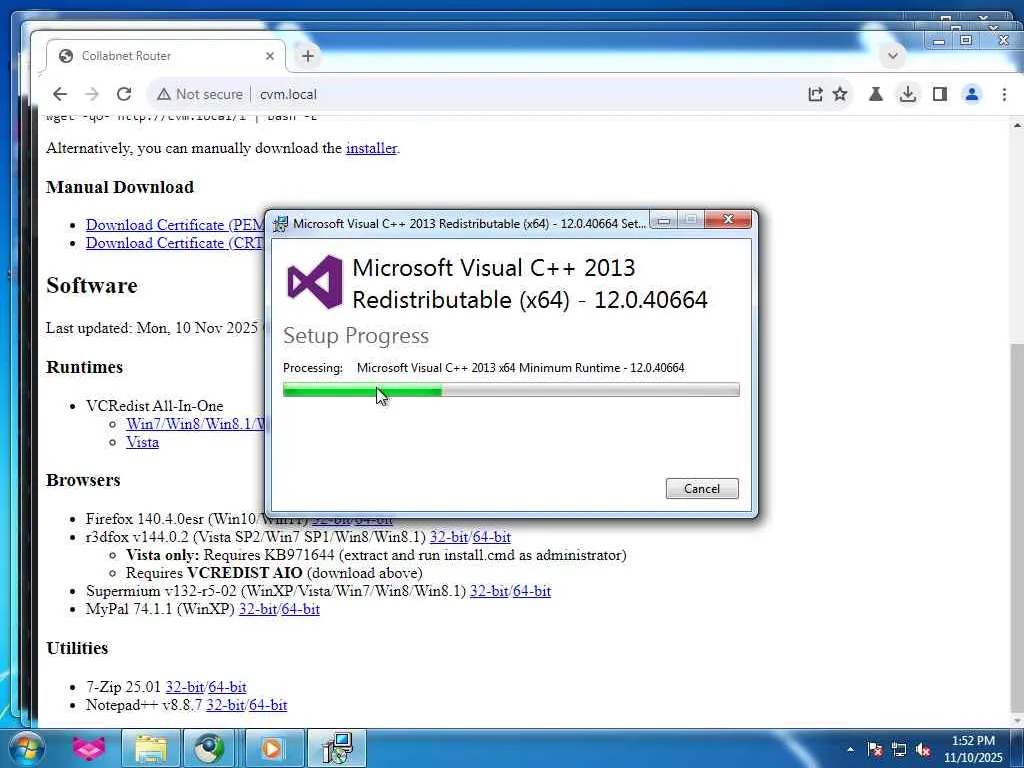The height and width of the screenshot is (768, 1024).
Task: Open the Chrome labs flask icon
Action: point(876,94)
